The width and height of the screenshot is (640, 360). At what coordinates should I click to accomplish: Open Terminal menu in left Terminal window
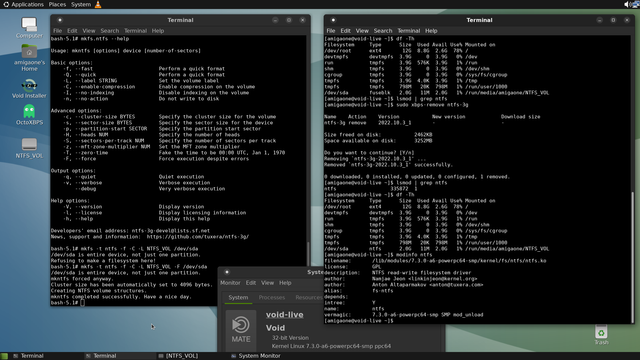[135, 31]
